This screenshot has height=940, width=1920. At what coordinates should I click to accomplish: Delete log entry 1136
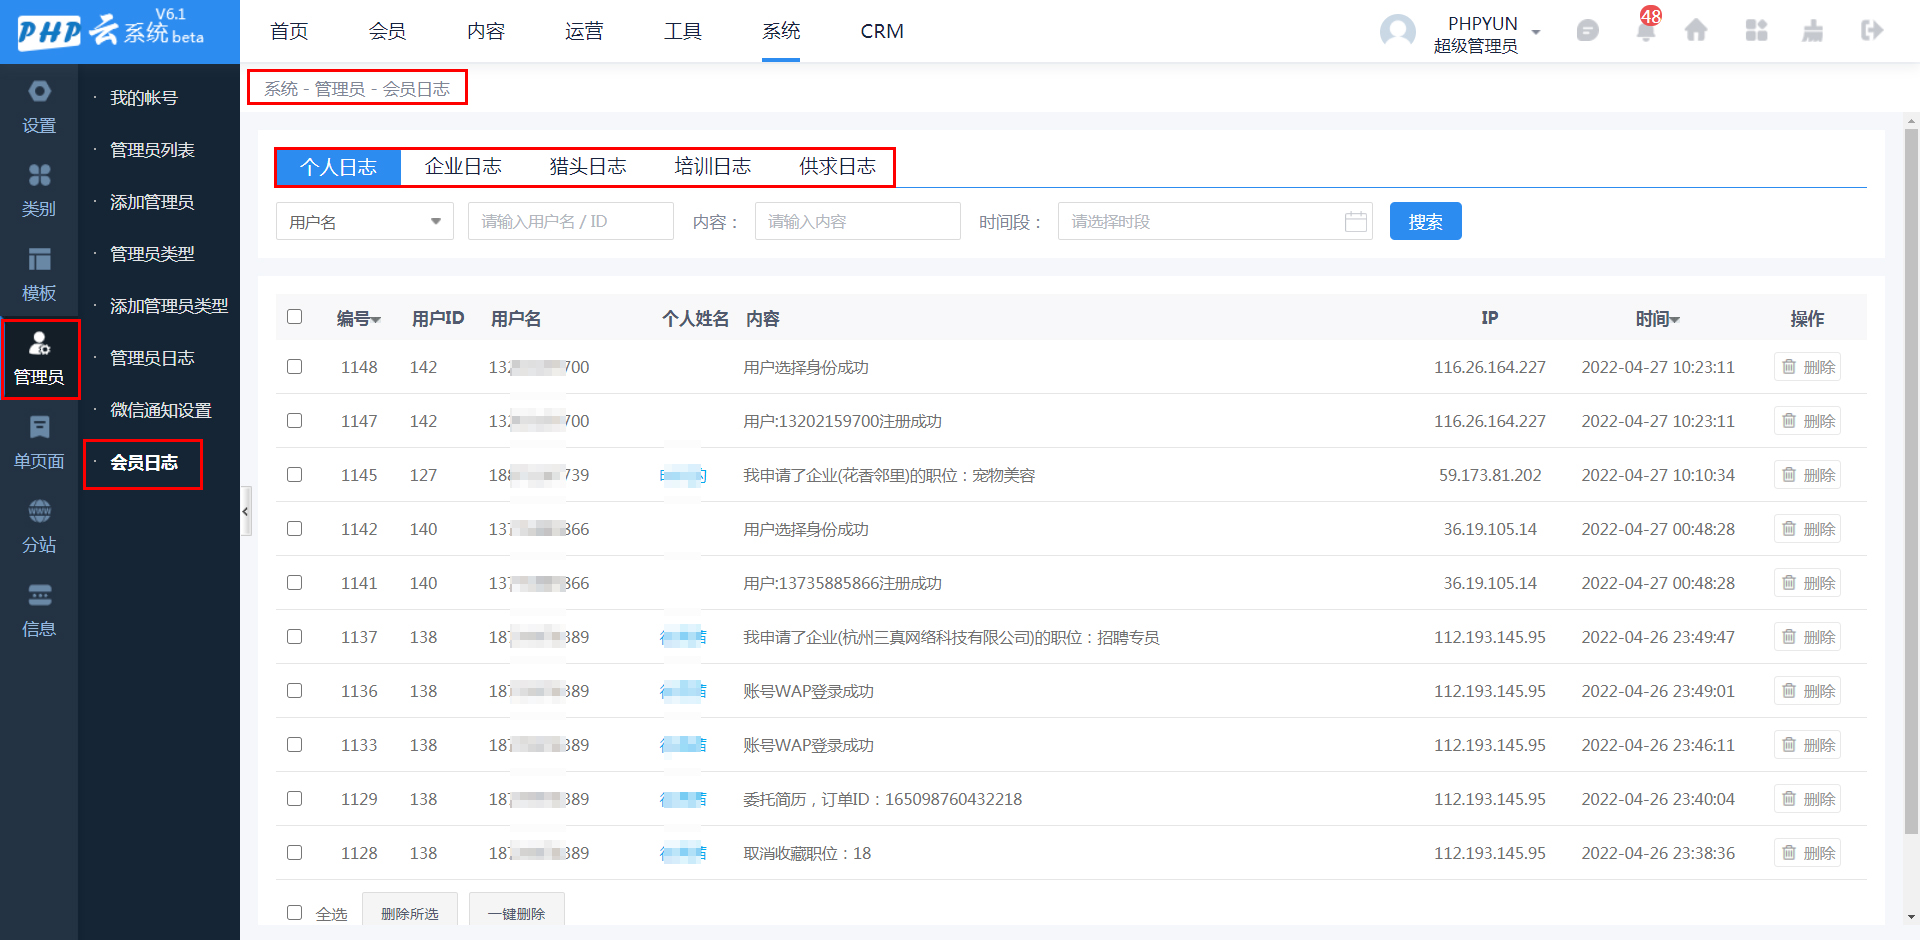(1807, 691)
